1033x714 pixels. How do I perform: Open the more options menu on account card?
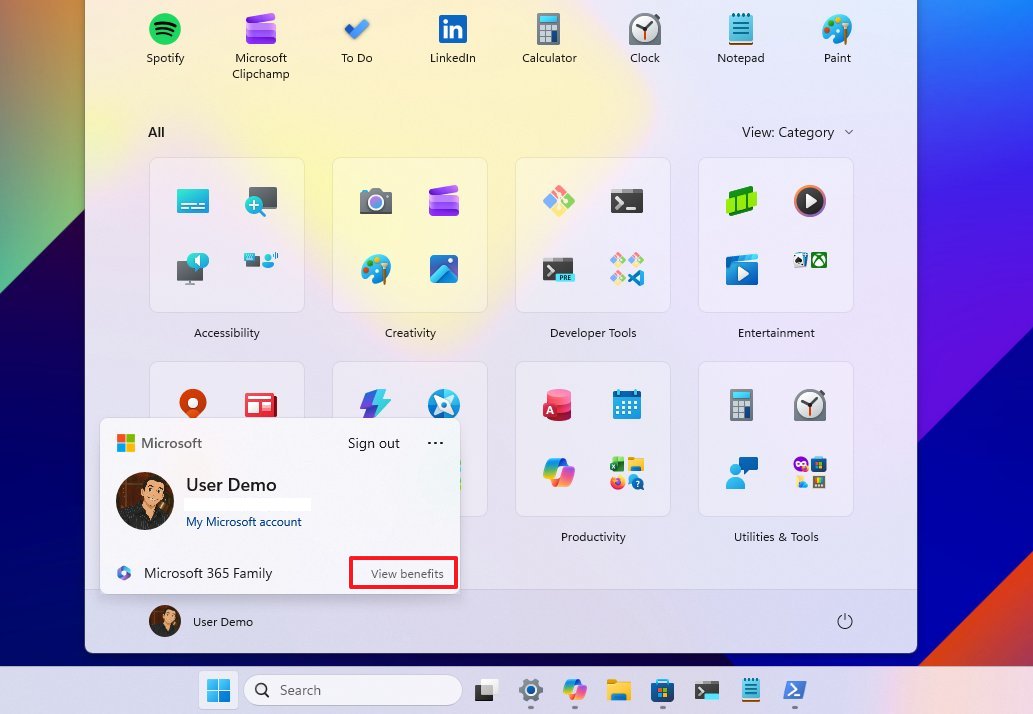tap(435, 443)
